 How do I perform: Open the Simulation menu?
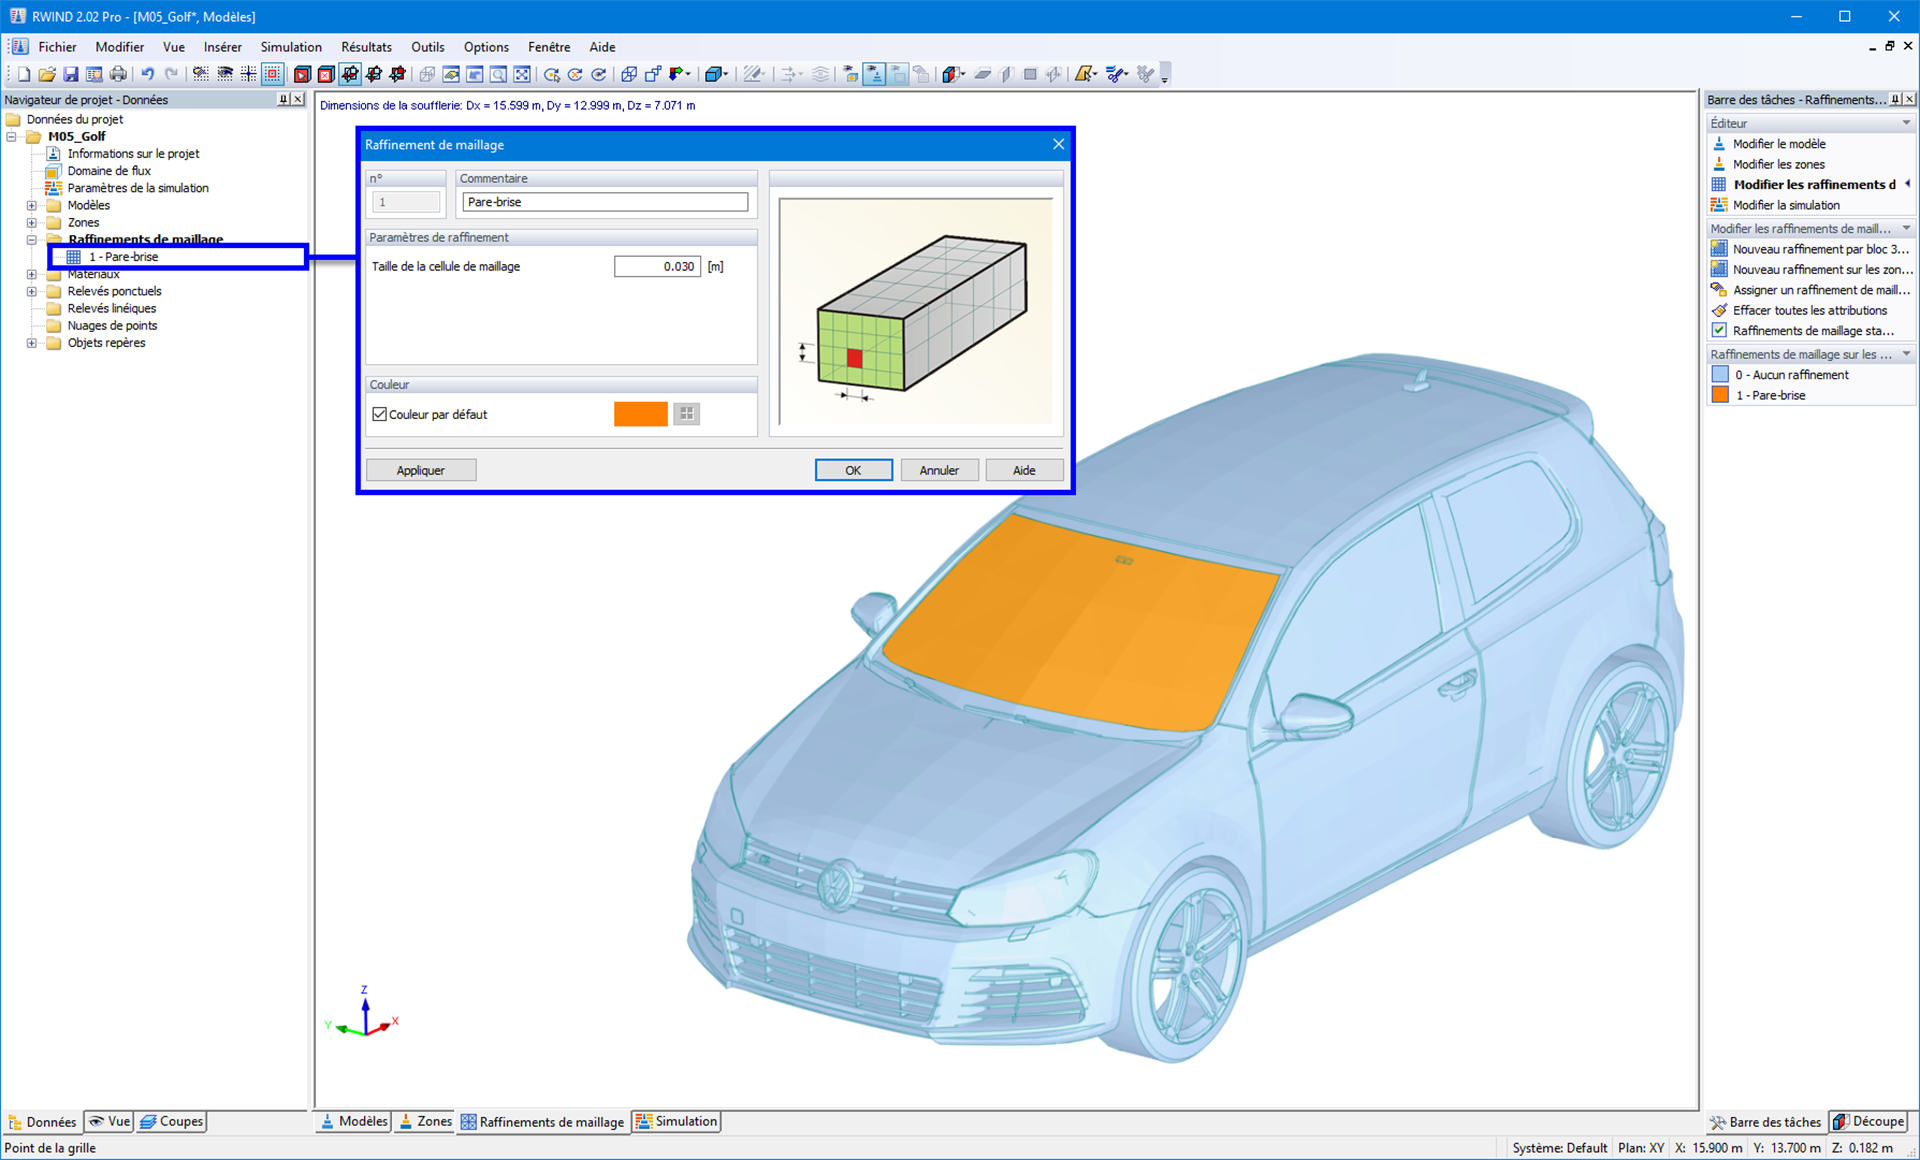point(290,47)
